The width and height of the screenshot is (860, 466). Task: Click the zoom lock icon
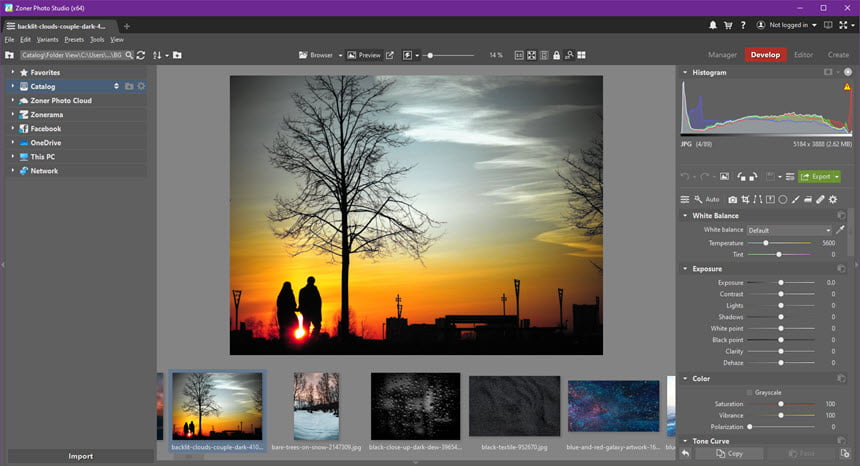557,55
